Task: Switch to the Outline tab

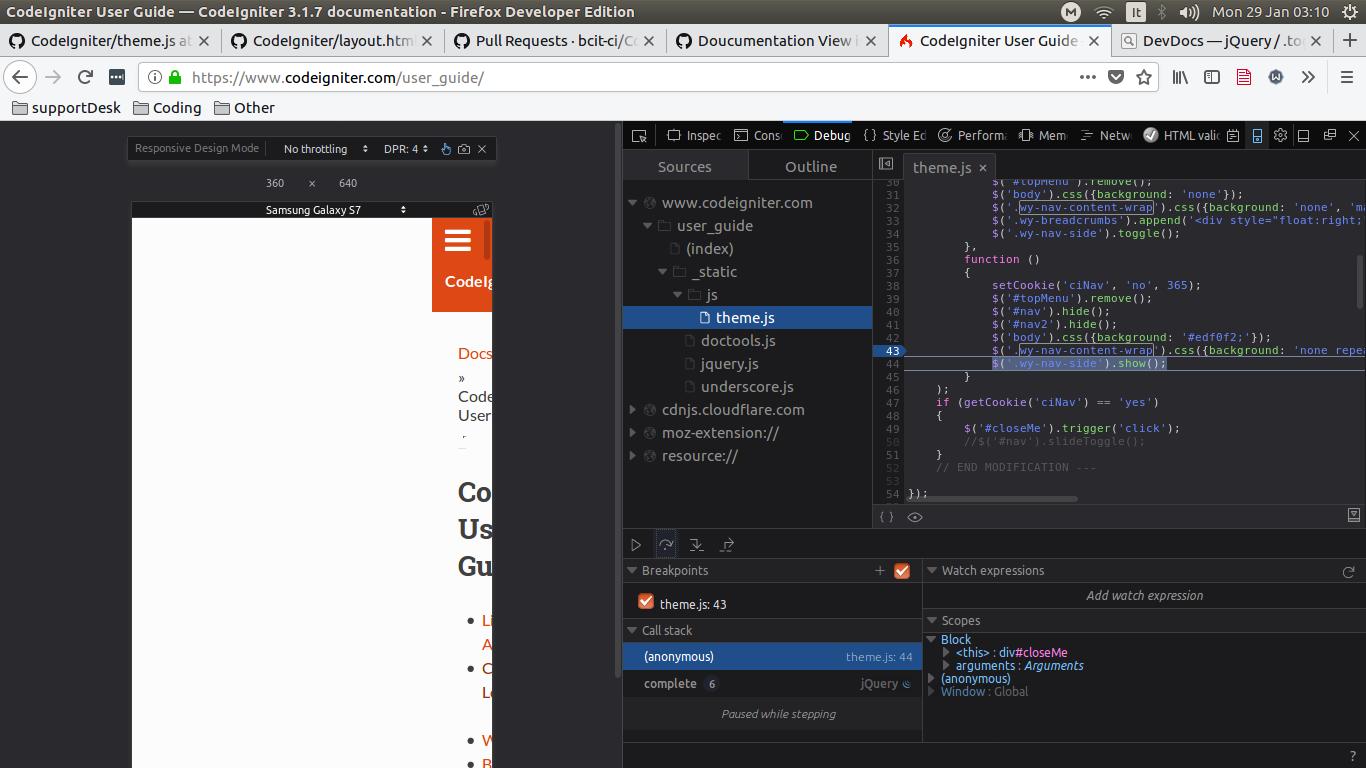Action: pyautogui.click(x=811, y=167)
